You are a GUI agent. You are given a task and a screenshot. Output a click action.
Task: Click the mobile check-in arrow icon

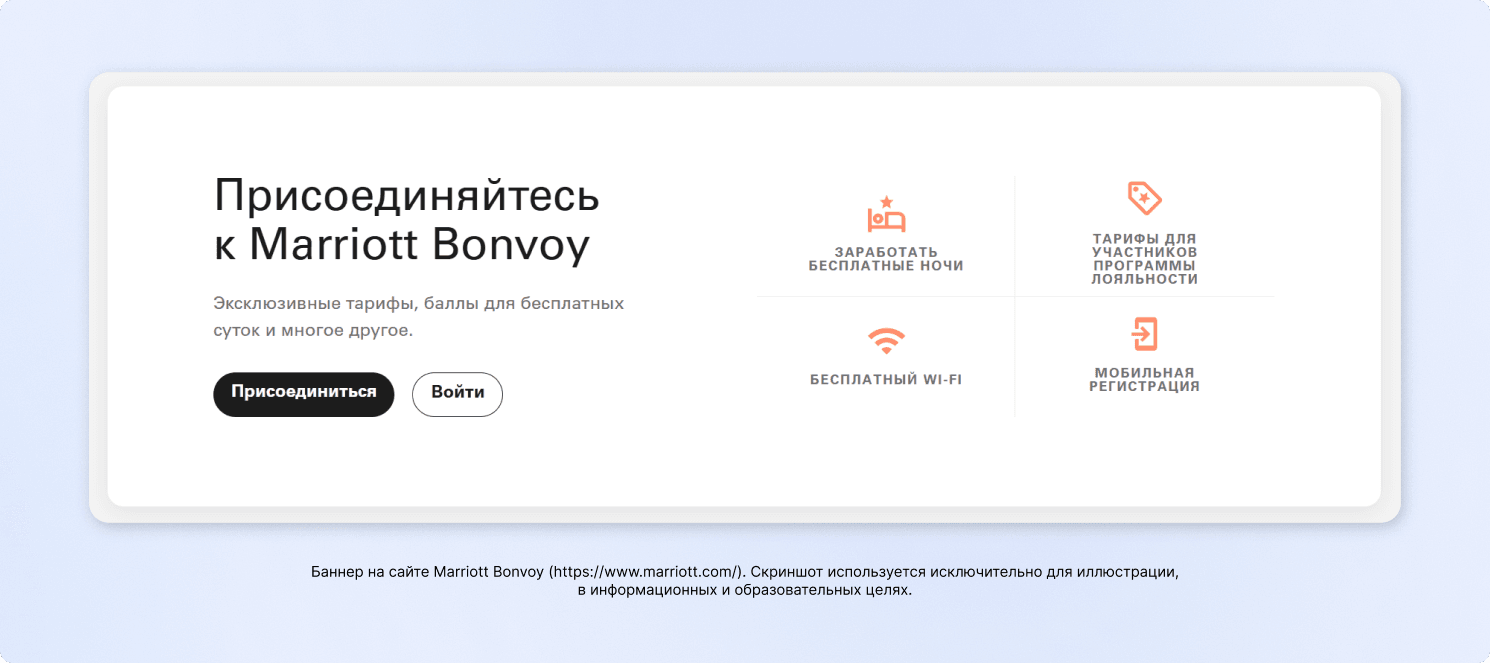click(1144, 334)
